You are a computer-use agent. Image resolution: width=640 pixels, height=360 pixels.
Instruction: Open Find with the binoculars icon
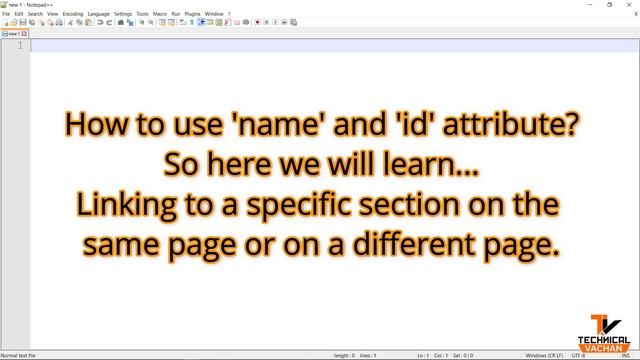coord(121,22)
